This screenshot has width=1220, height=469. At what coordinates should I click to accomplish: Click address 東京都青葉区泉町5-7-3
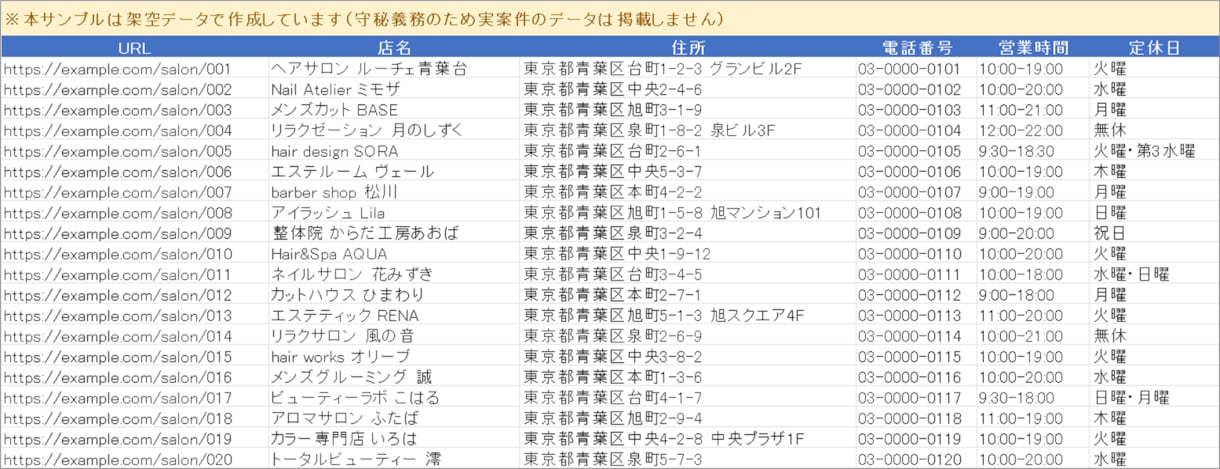[688, 459]
